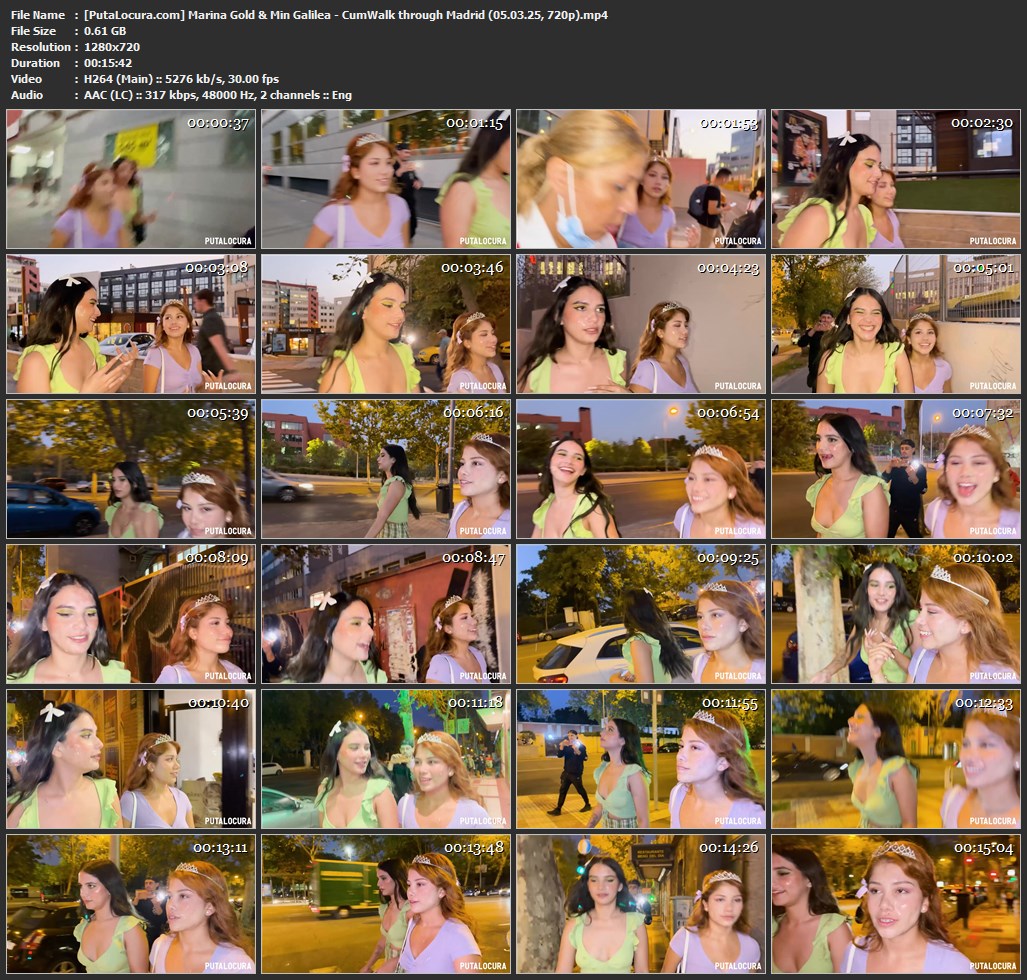Screen dimensions: 1027x980
Task: Open the thumbnail at 00:06:54
Action: coord(641,469)
